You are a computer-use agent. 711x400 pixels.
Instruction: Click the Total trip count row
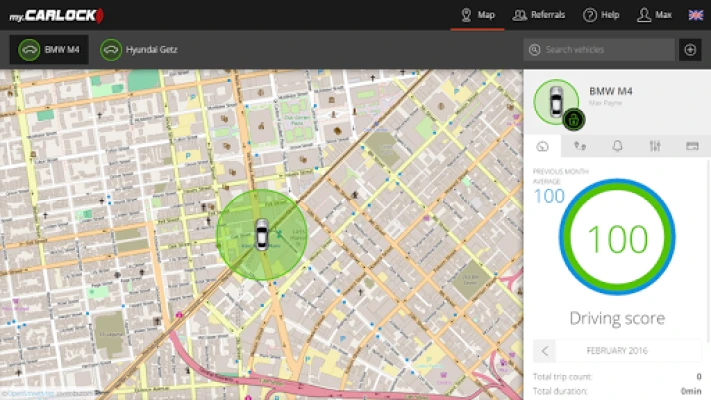617,376
